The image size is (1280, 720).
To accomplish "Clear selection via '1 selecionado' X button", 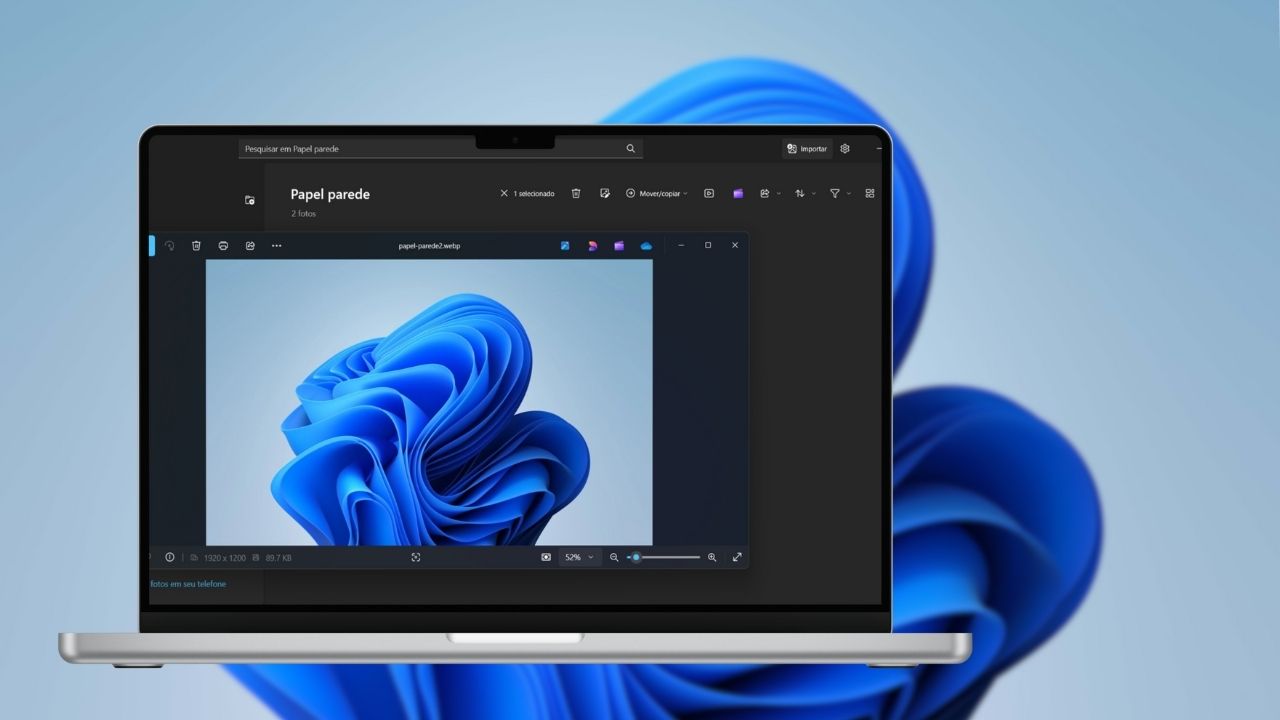I will pos(504,193).
